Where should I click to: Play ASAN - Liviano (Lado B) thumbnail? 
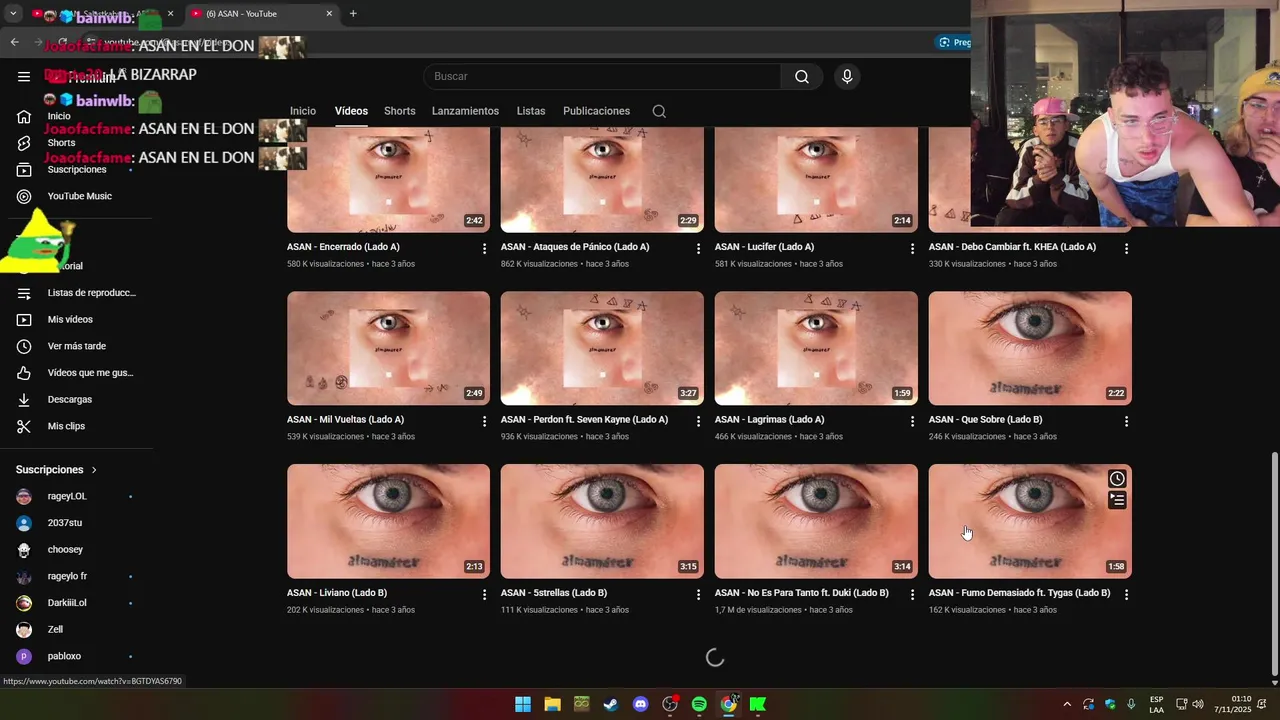[x=388, y=521]
